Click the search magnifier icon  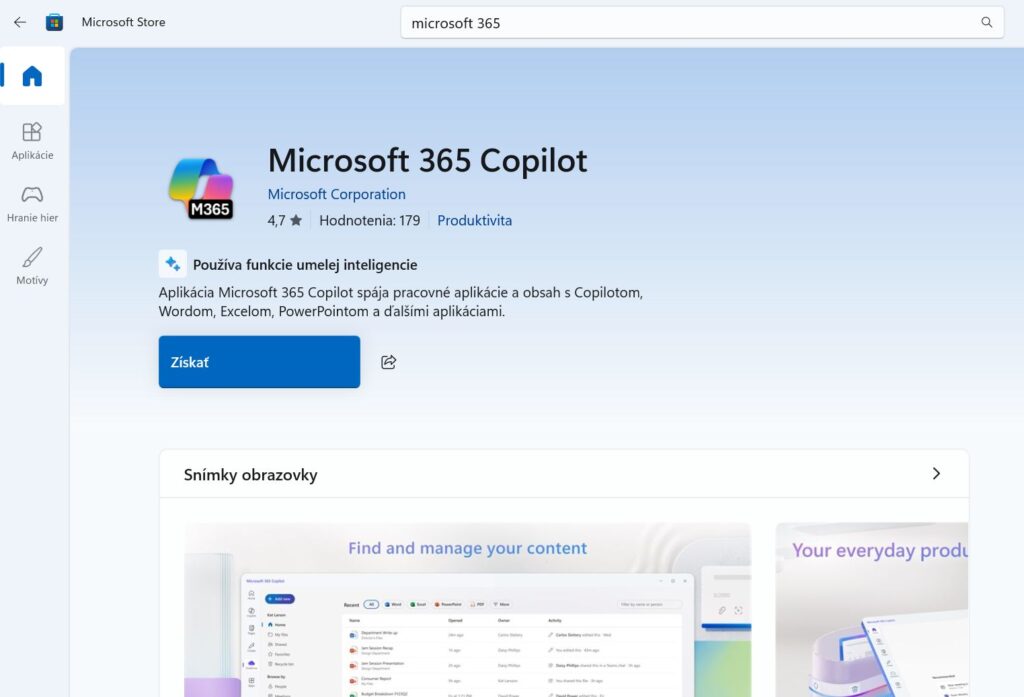pyautogui.click(x=986, y=22)
